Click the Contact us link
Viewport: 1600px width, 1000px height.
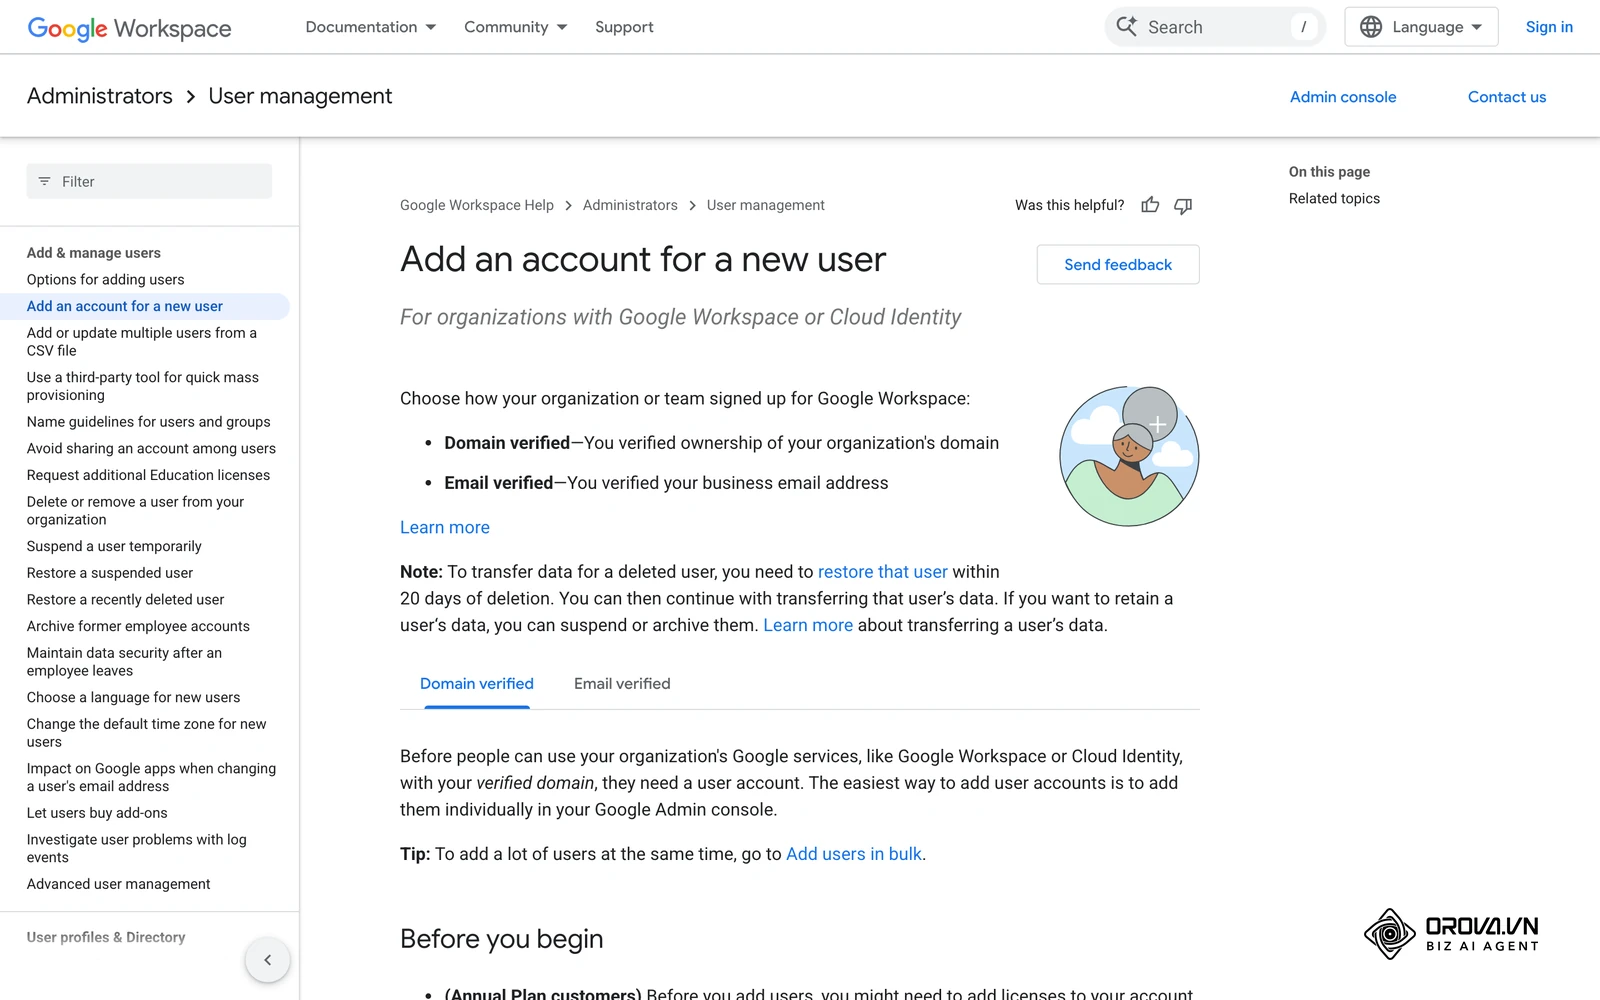tap(1507, 97)
